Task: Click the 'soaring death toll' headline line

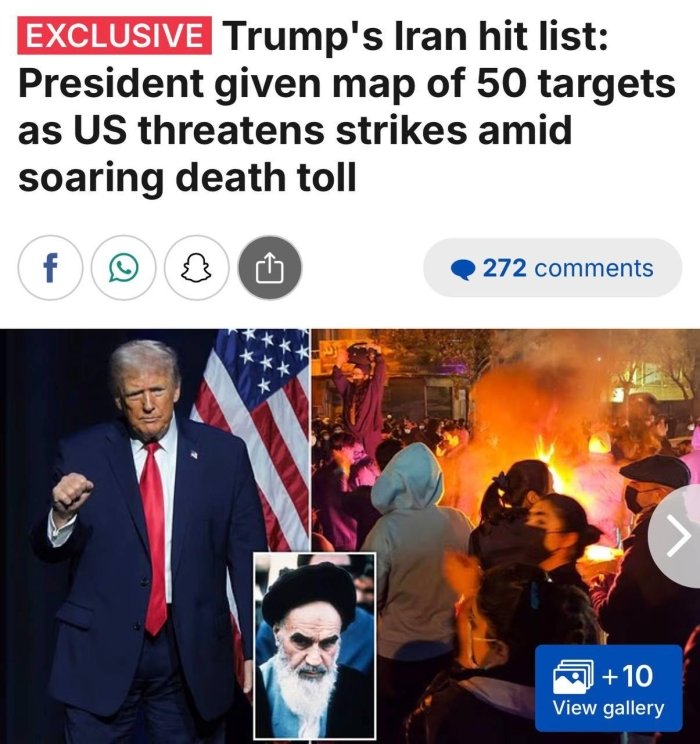Action: click(x=187, y=177)
